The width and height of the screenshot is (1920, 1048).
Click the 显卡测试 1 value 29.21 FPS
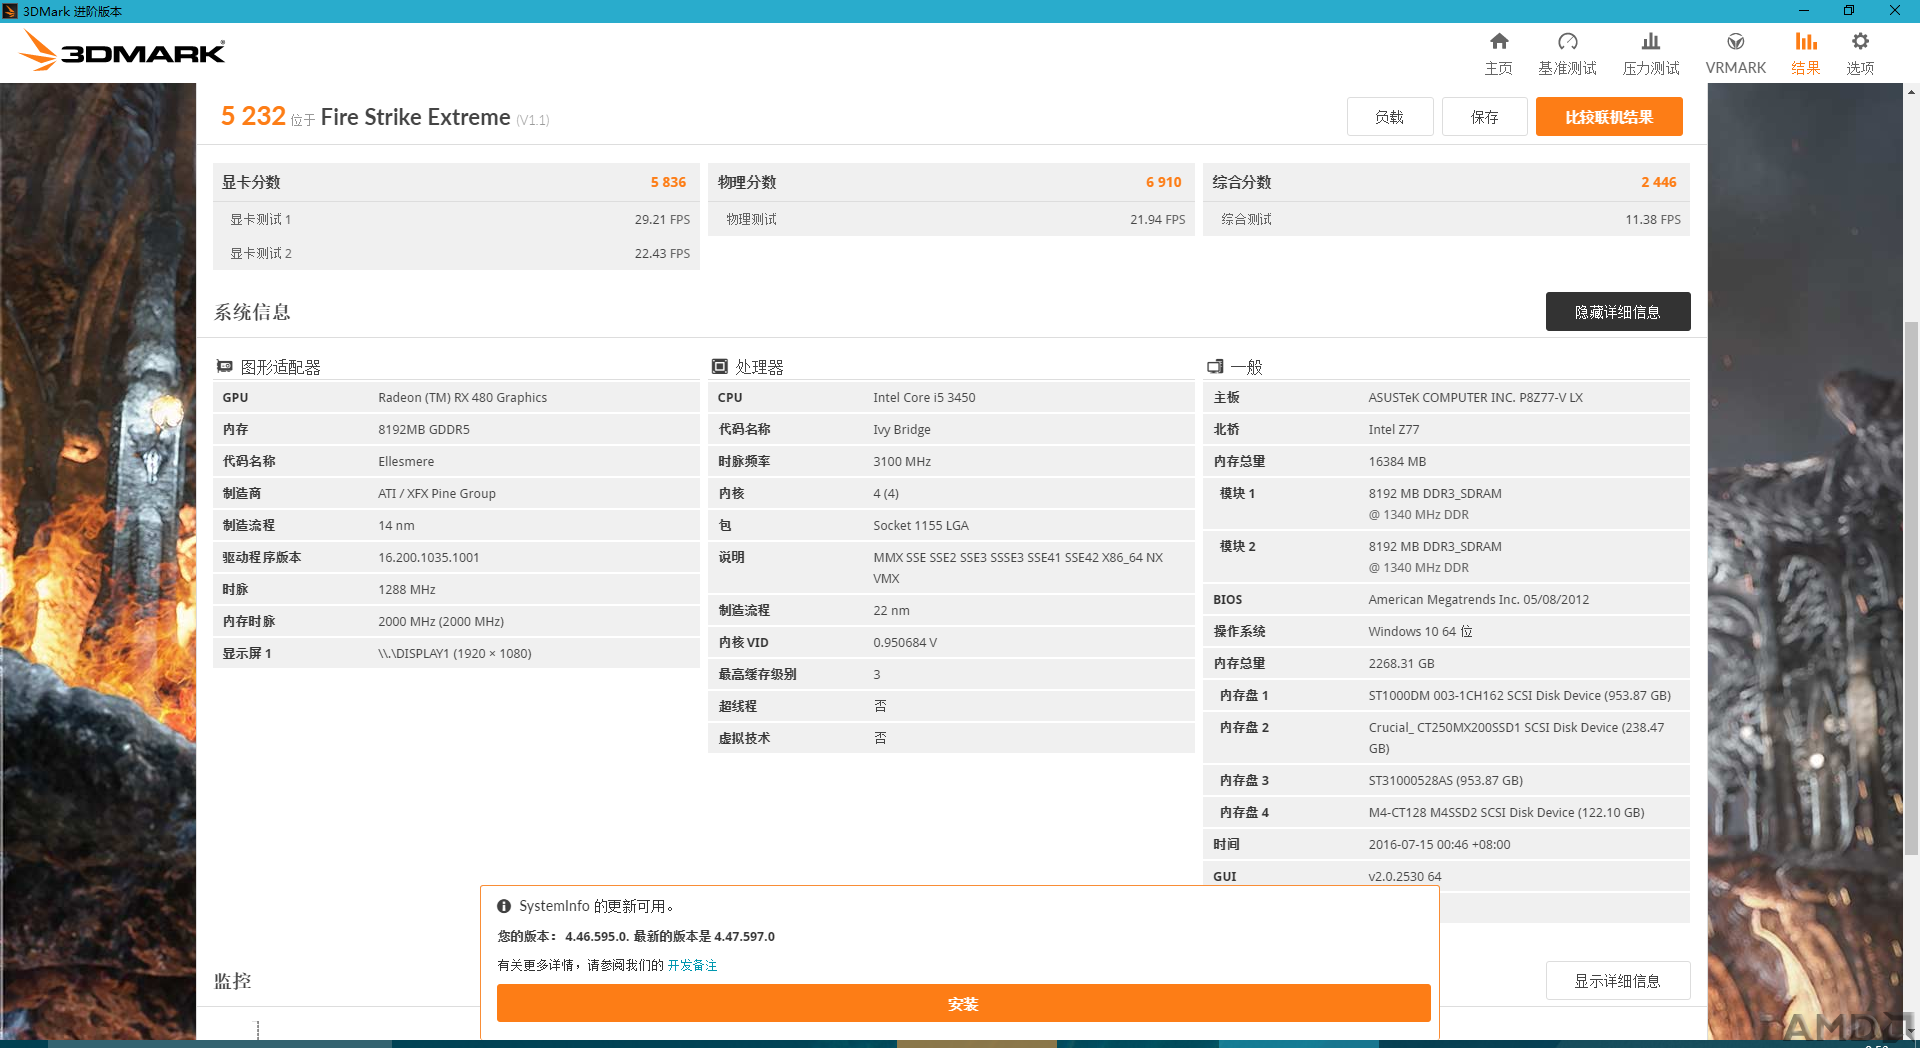[662, 219]
